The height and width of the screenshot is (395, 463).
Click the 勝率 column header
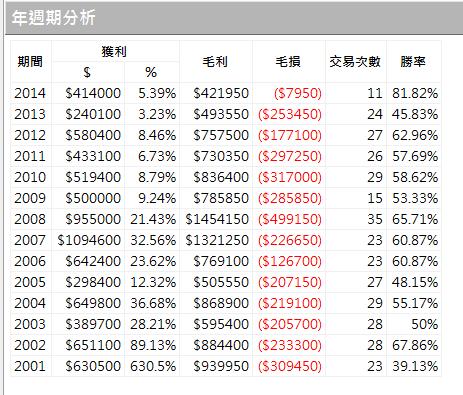pos(413,62)
